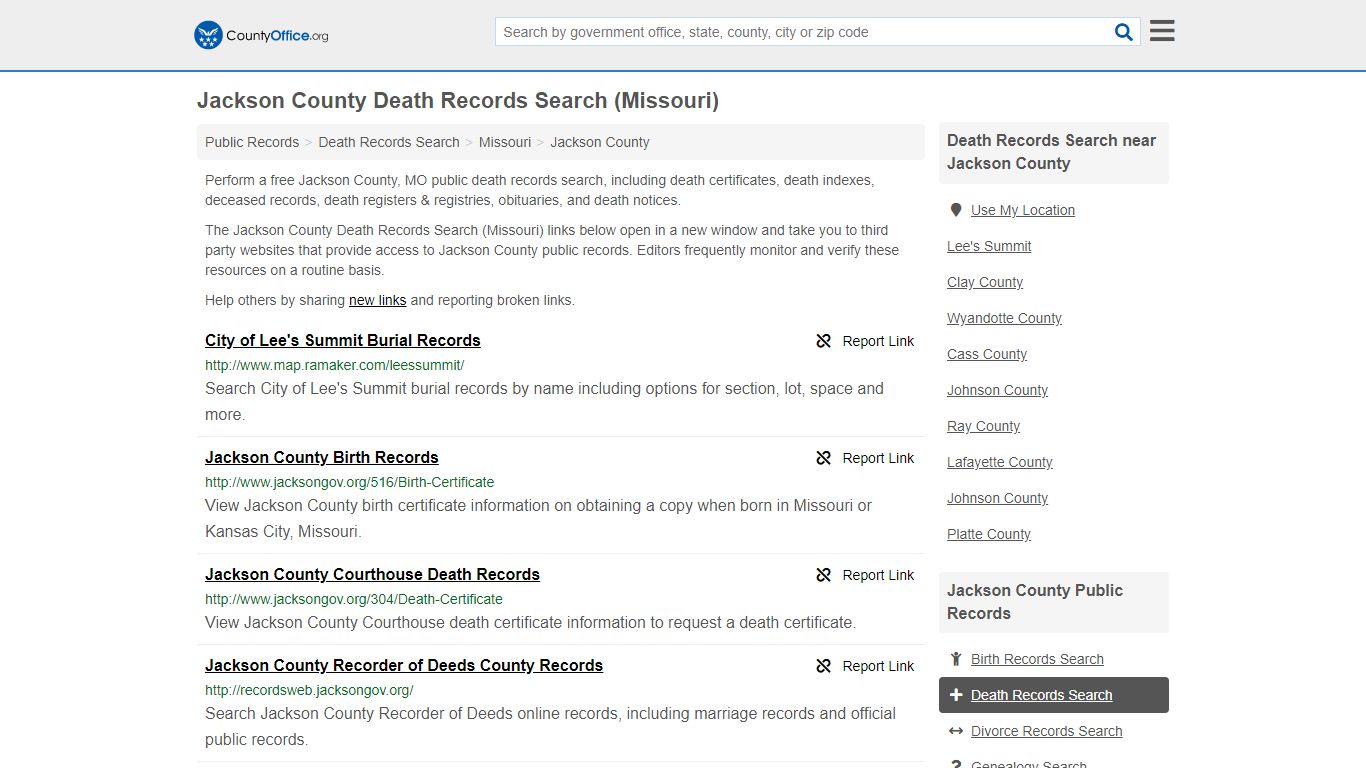Open City of Lee's Summit Burial Records
The width and height of the screenshot is (1366, 768).
(343, 340)
